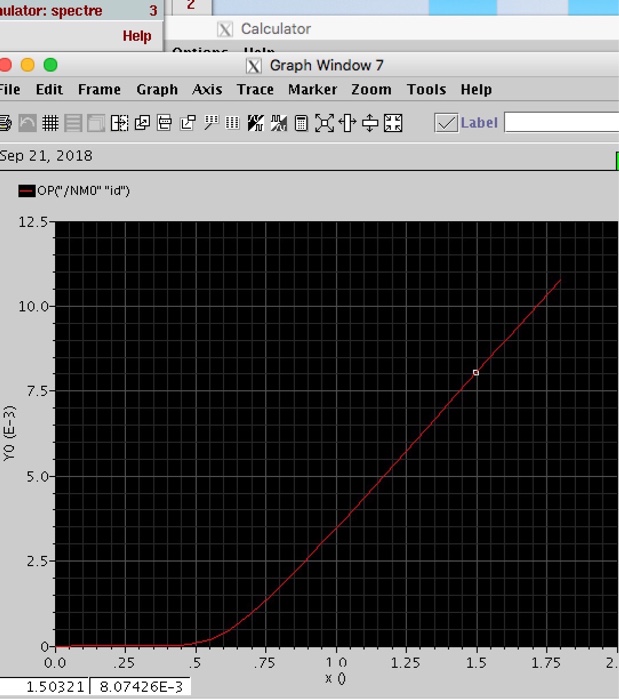
Task: Click the trace marker pointer icon
Action: pyautogui.click(x=210, y=123)
